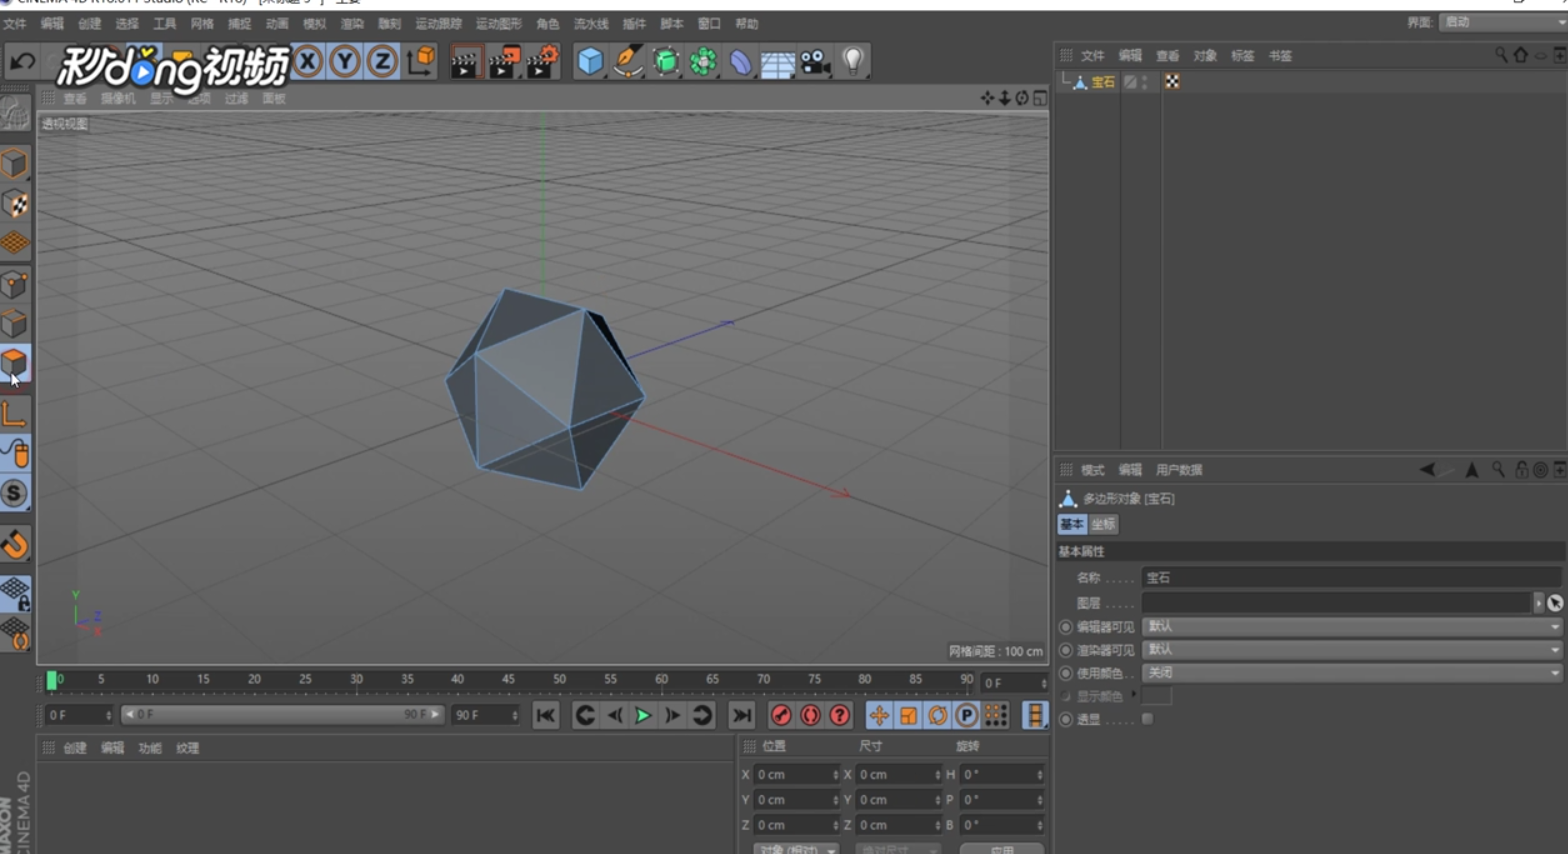
Task: Open the 渲染器可见 dropdown
Action: [1352, 649]
